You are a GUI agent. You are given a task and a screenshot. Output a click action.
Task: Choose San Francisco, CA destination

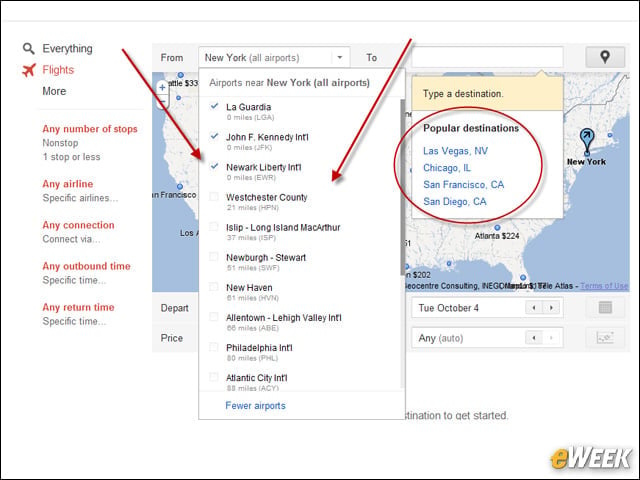(x=464, y=184)
